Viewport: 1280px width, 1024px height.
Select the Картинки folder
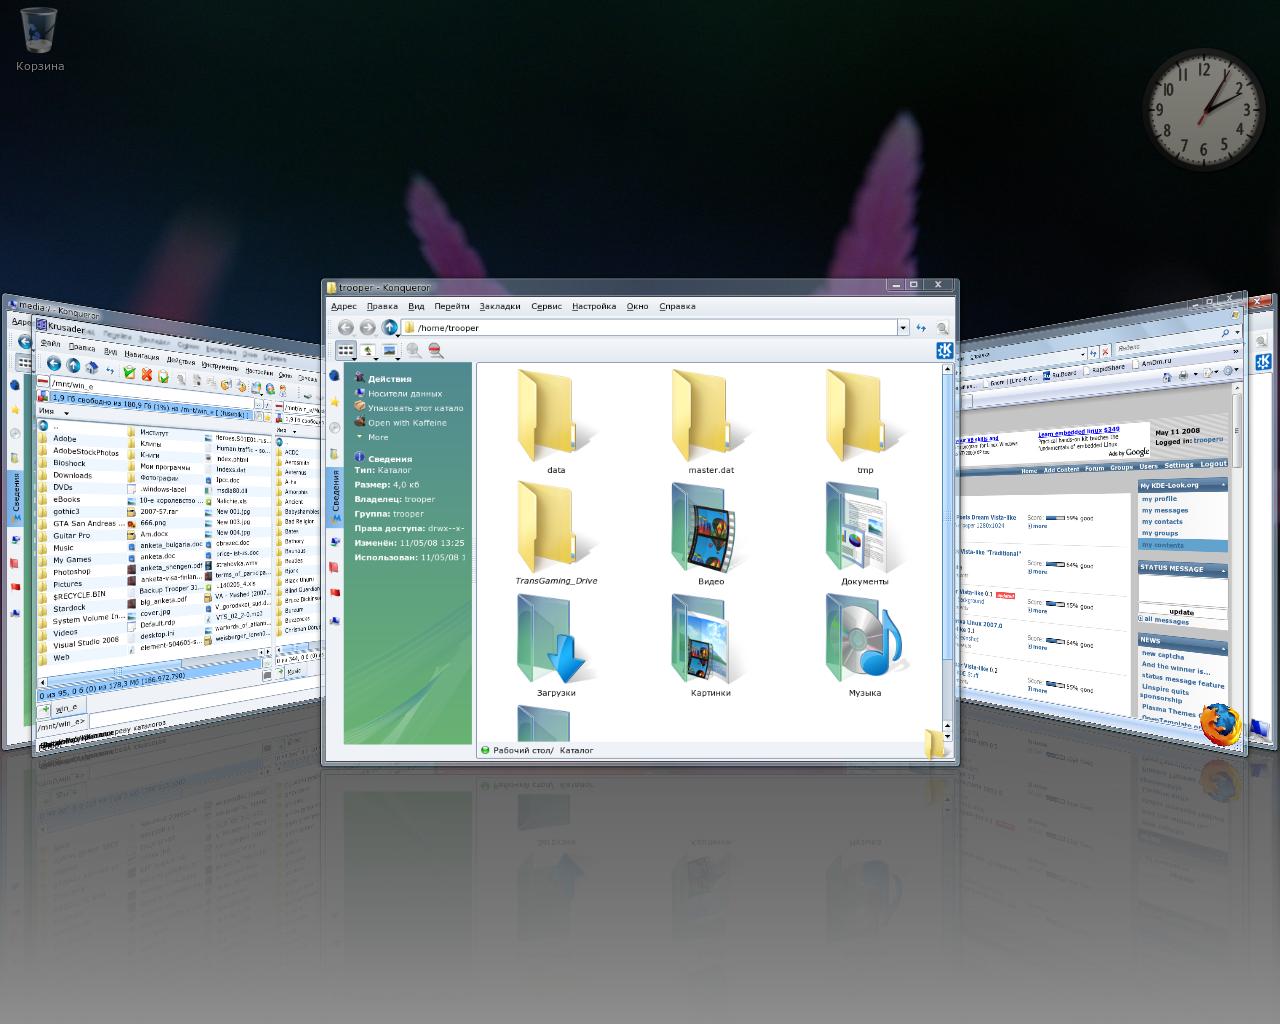tap(711, 645)
